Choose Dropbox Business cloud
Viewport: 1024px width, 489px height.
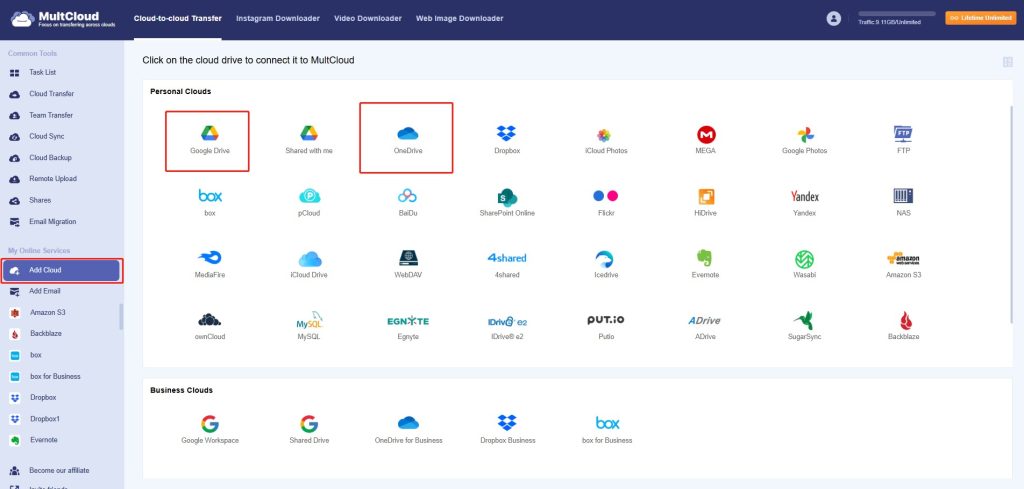[507, 429]
